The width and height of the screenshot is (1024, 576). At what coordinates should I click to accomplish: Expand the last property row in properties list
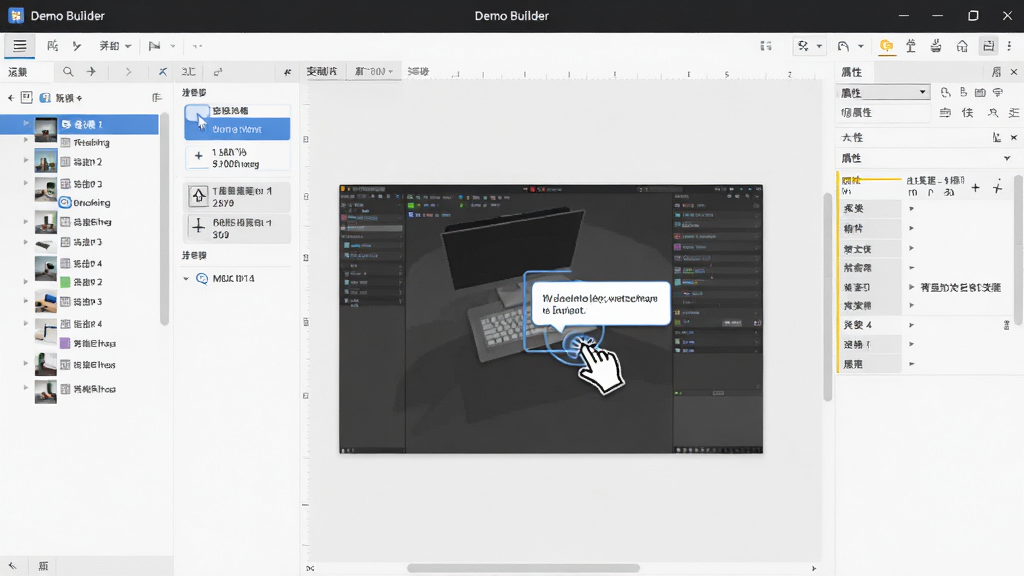[x=911, y=364]
